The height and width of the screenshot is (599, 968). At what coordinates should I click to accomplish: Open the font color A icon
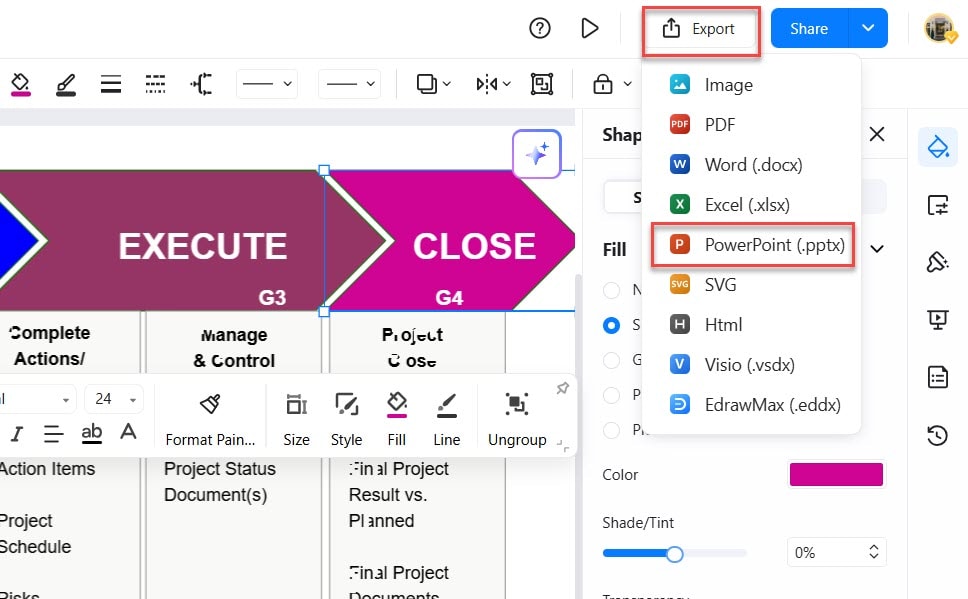tap(128, 432)
